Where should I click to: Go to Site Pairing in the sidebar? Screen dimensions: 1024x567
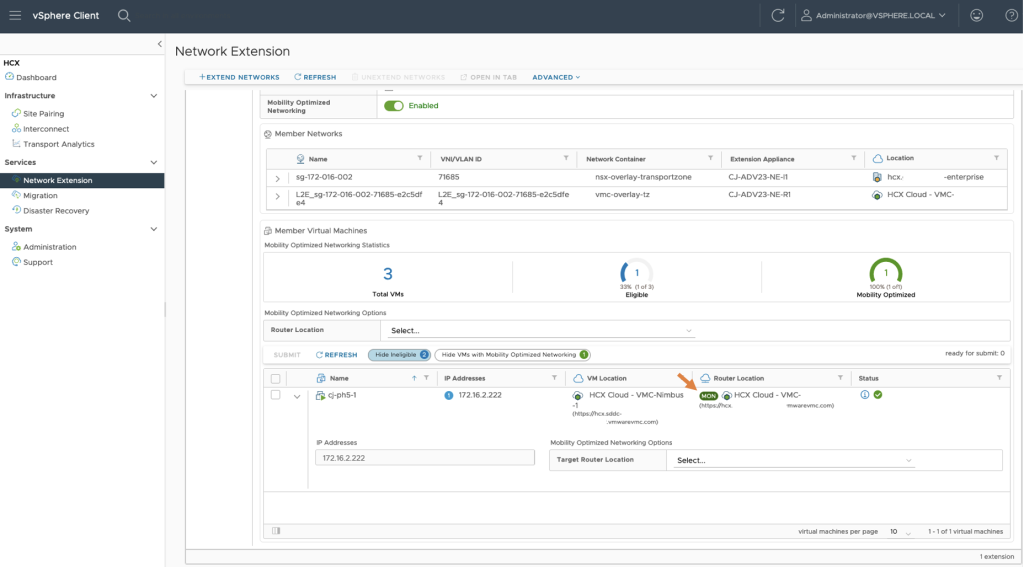click(43, 114)
